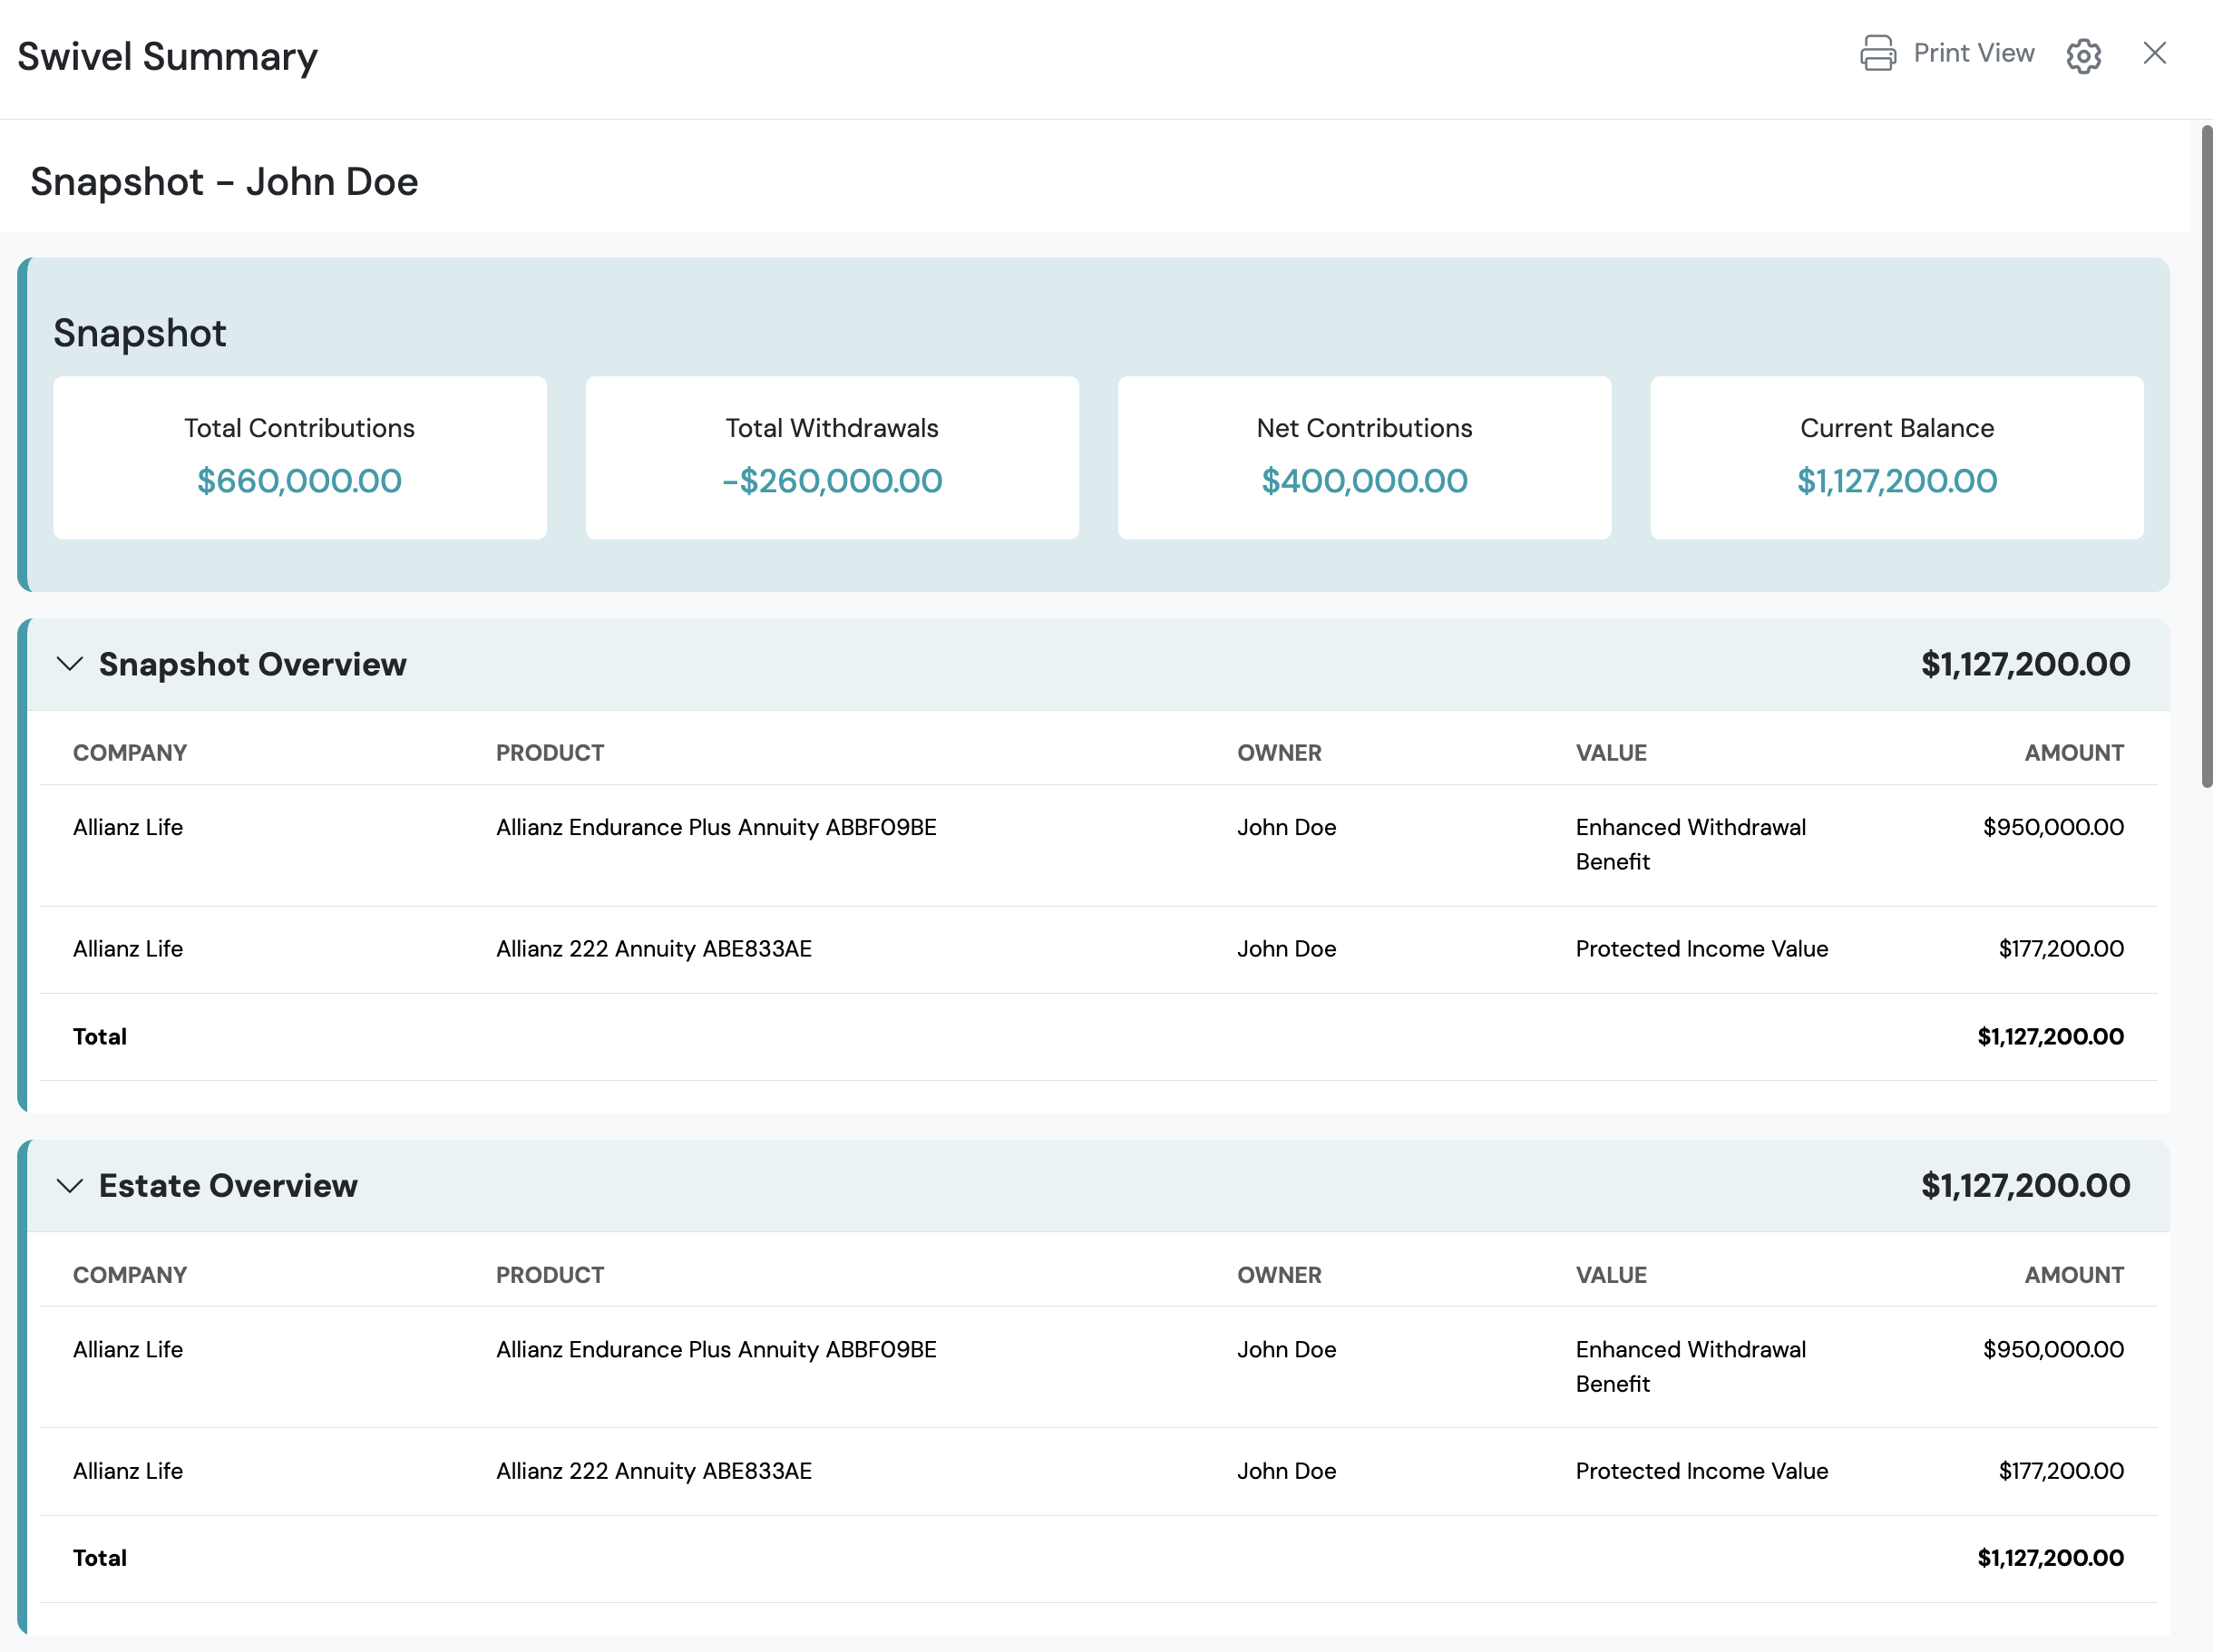Viewport: 2213px width, 1652px height.
Task: Collapse the Estate Overview section
Action: click(69, 1185)
